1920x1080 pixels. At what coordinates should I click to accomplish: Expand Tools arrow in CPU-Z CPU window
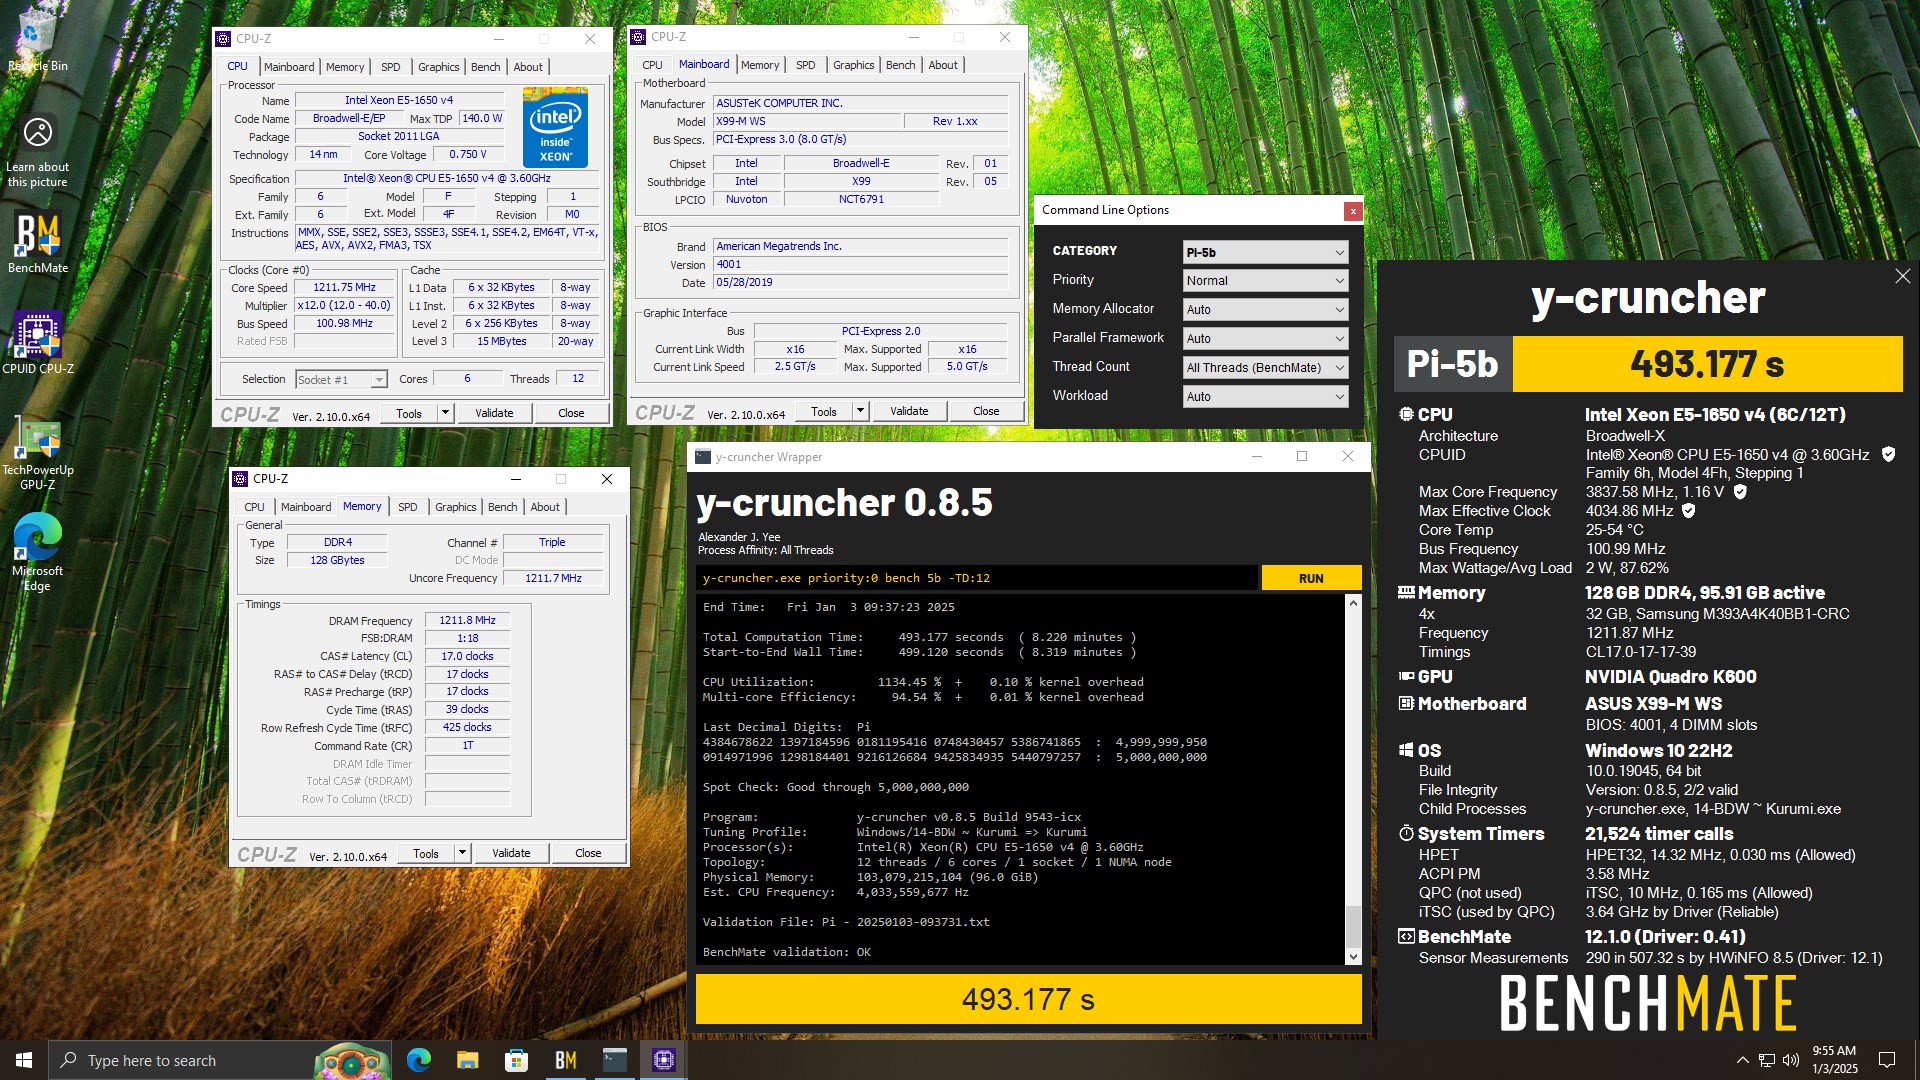445,413
